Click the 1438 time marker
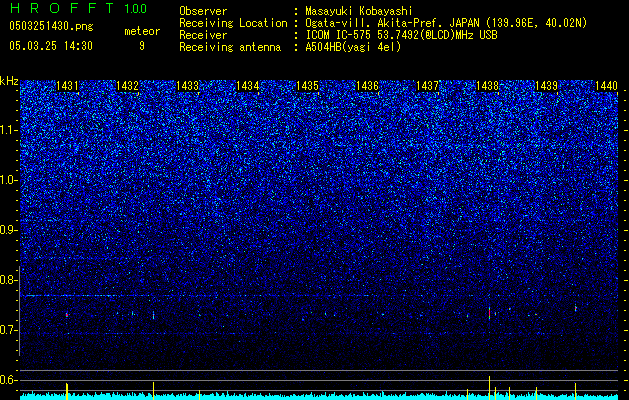This screenshot has height=400, width=629. click(x=487, y=86)
